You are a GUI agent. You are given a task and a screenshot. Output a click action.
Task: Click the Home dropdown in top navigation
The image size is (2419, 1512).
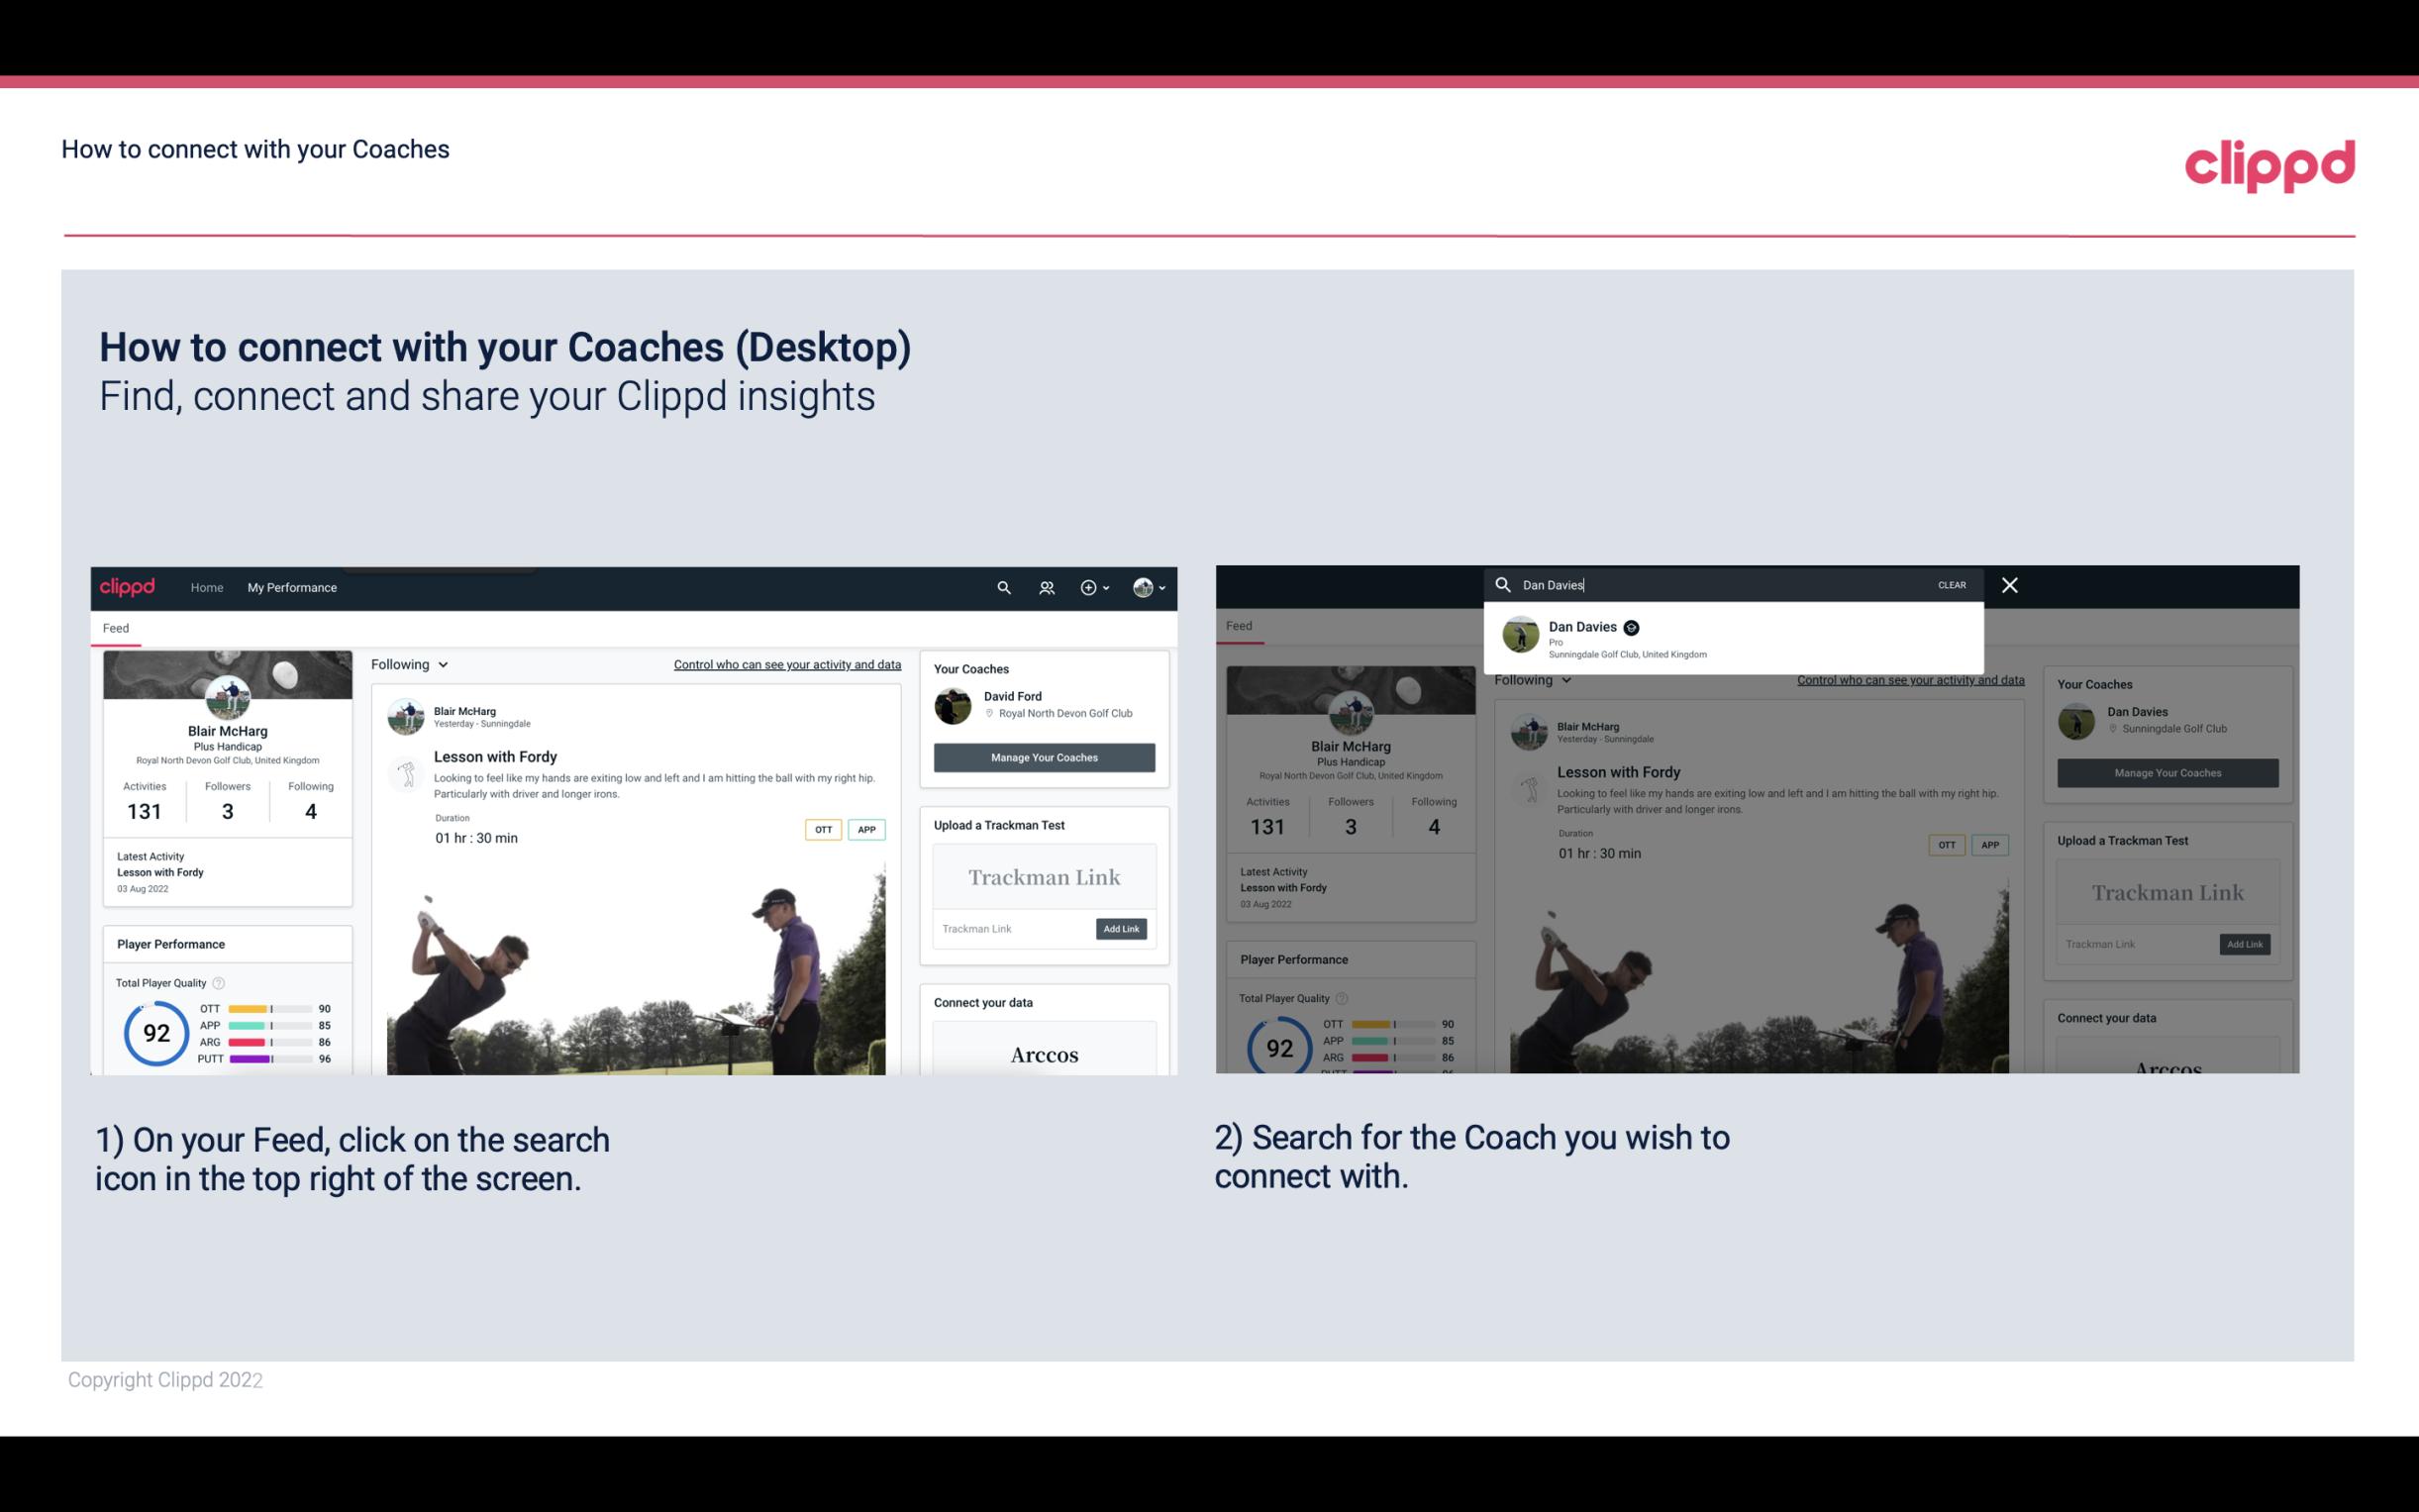point(207,587)
